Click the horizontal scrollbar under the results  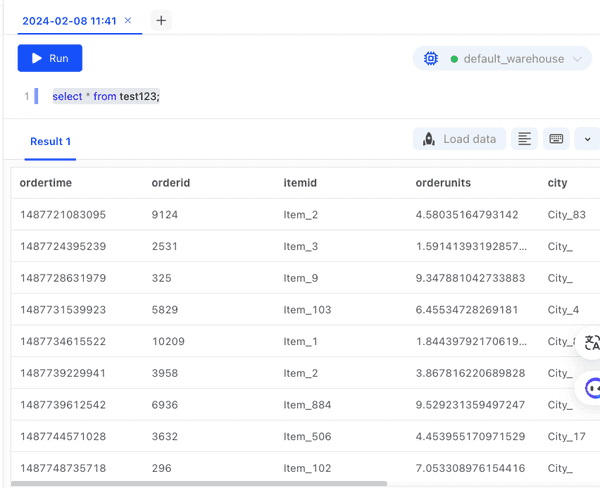point(200,484)
